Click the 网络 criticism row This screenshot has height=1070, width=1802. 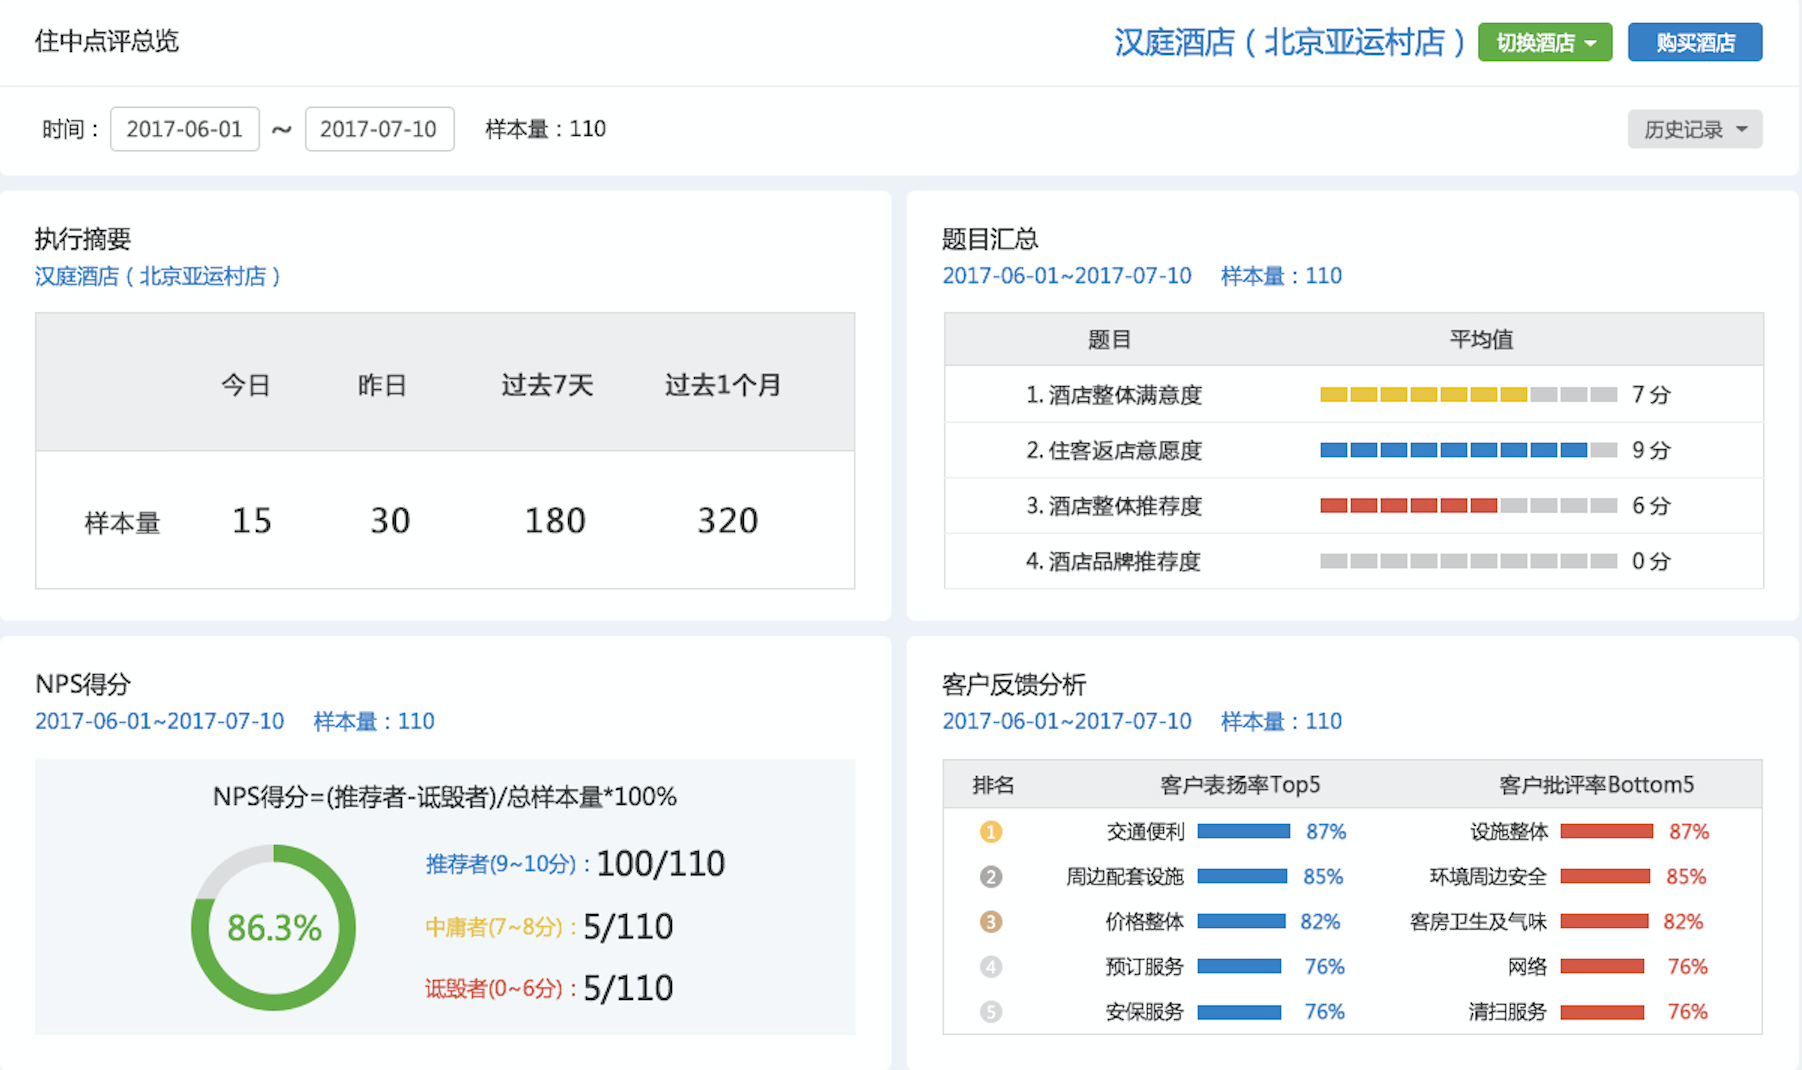(x=1608, y=967)
